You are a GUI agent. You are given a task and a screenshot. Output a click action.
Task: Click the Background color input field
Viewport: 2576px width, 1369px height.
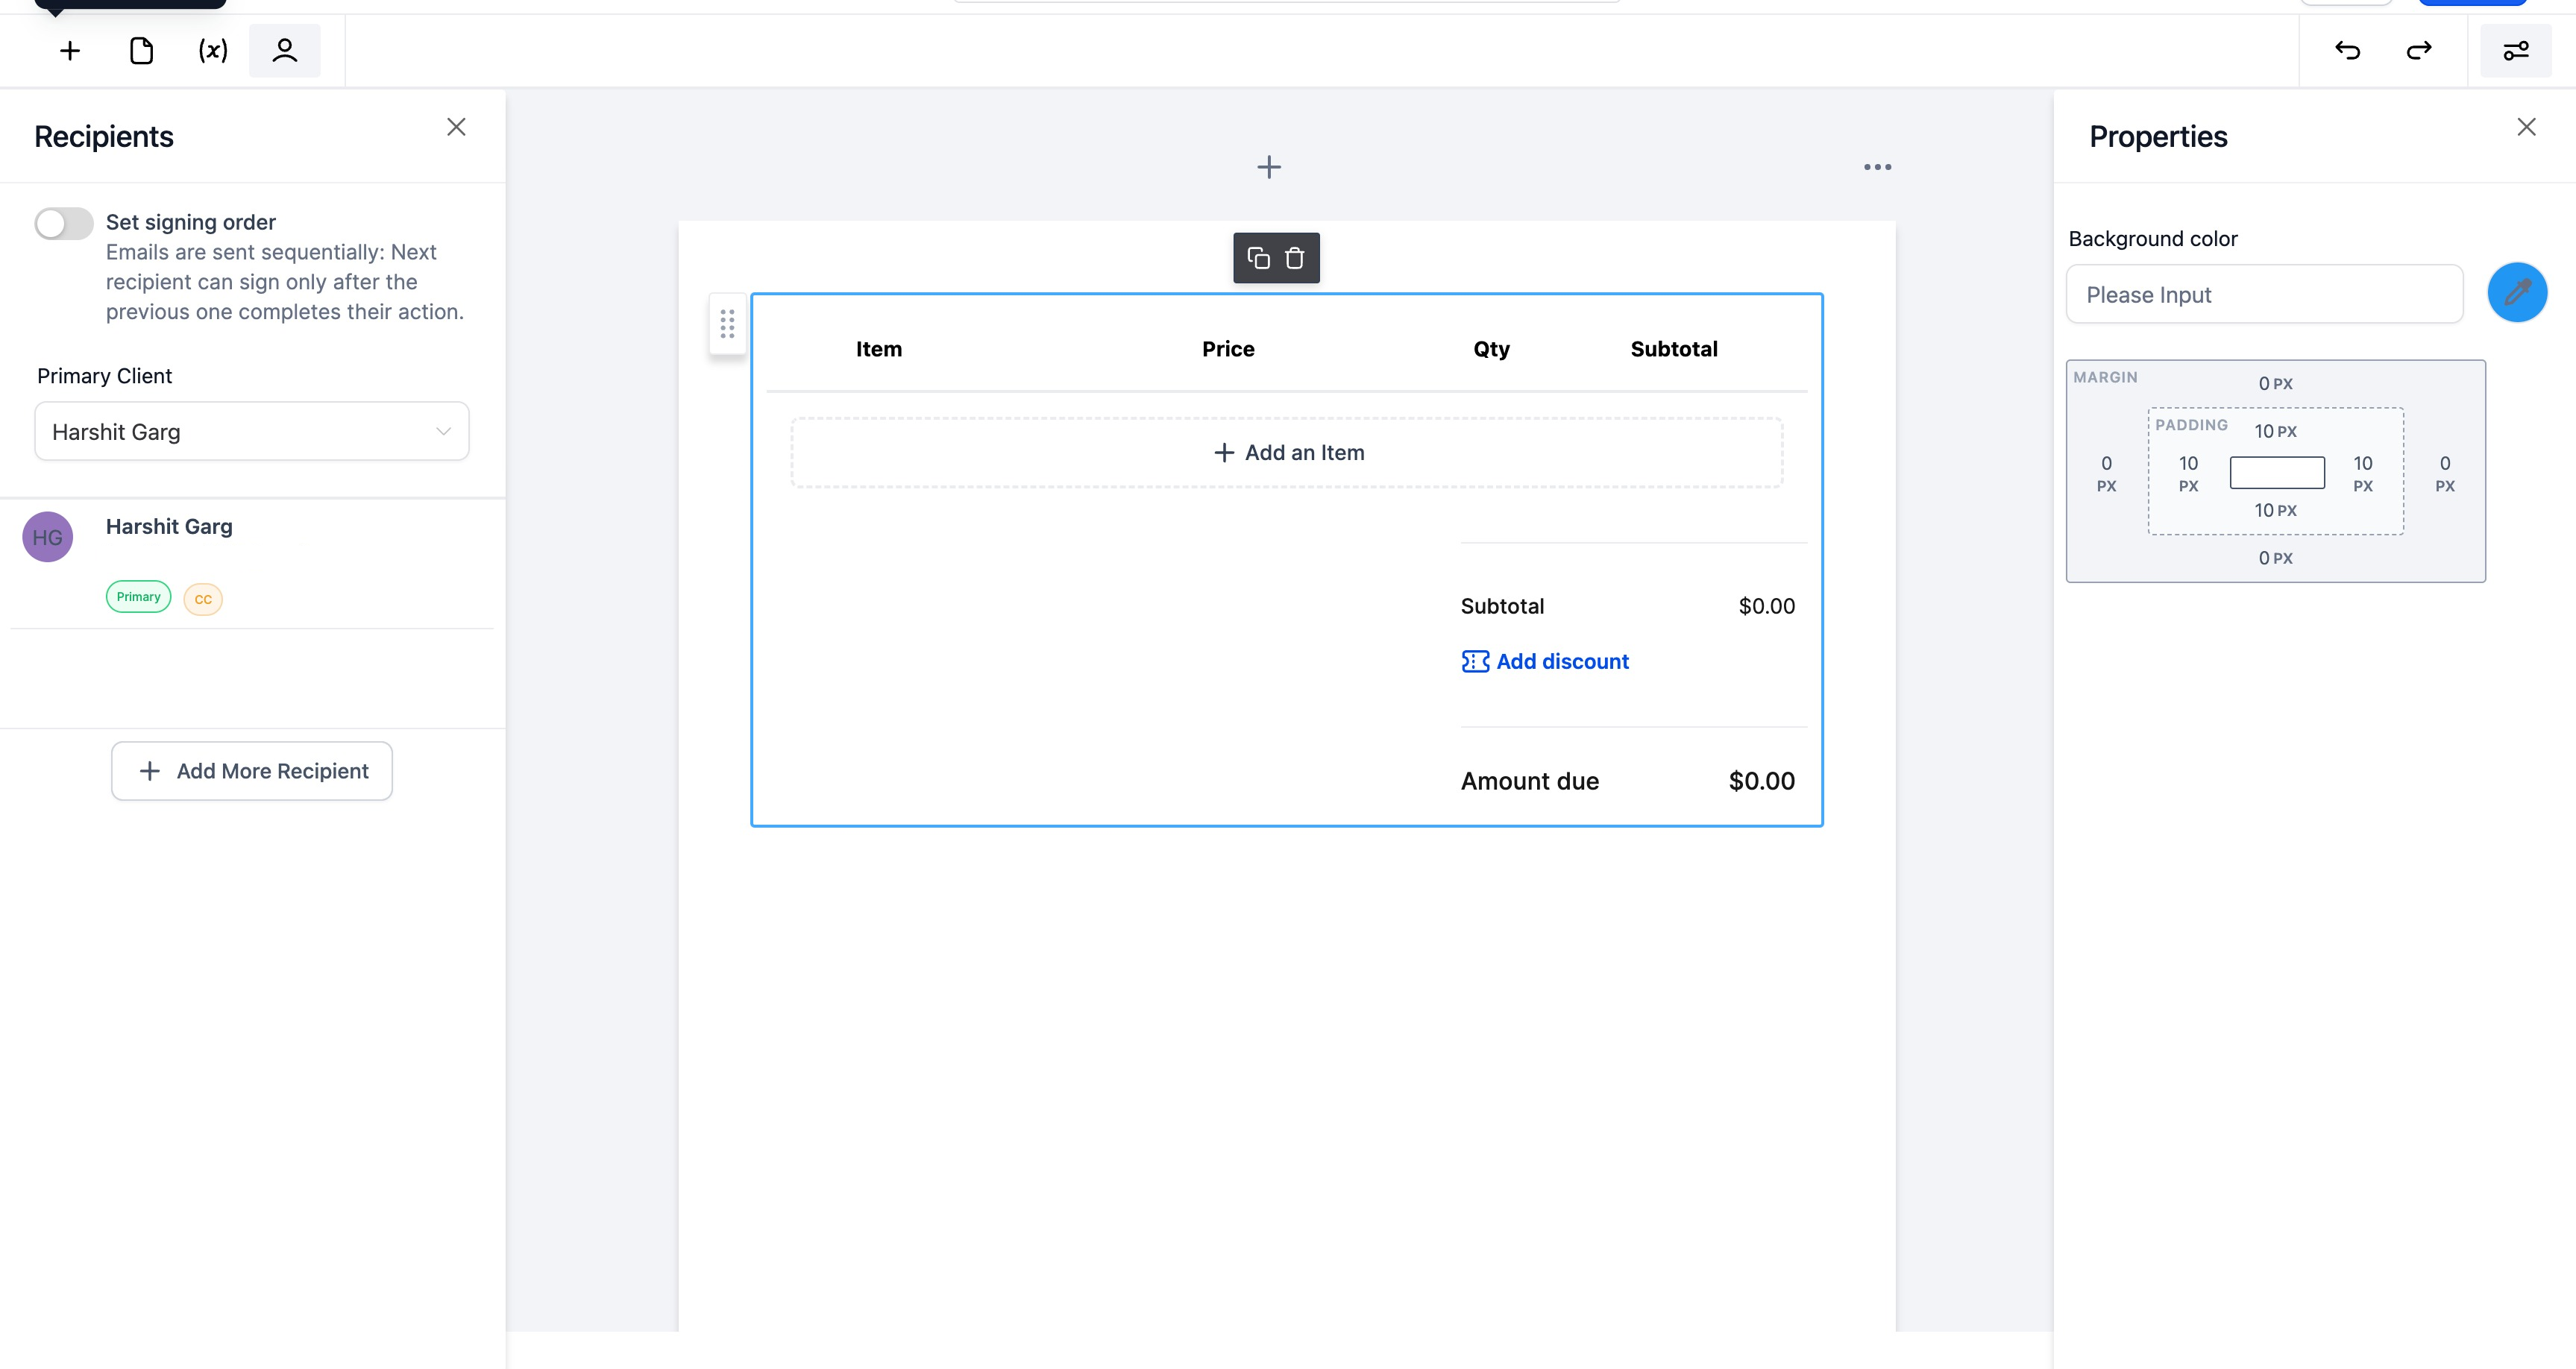(2264, 294)
